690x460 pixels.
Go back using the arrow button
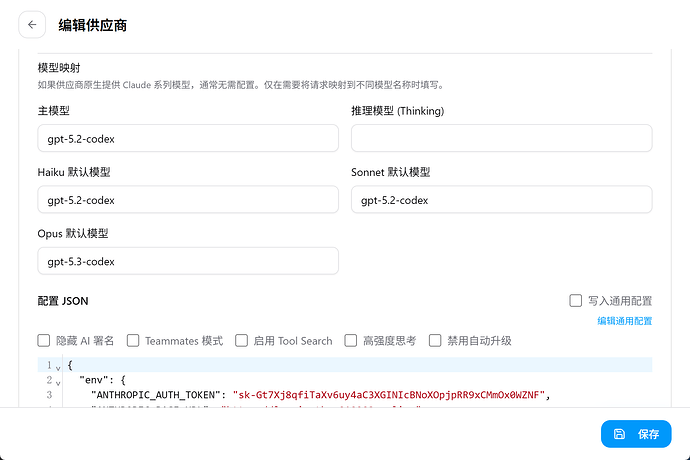(x=32, y=25)
